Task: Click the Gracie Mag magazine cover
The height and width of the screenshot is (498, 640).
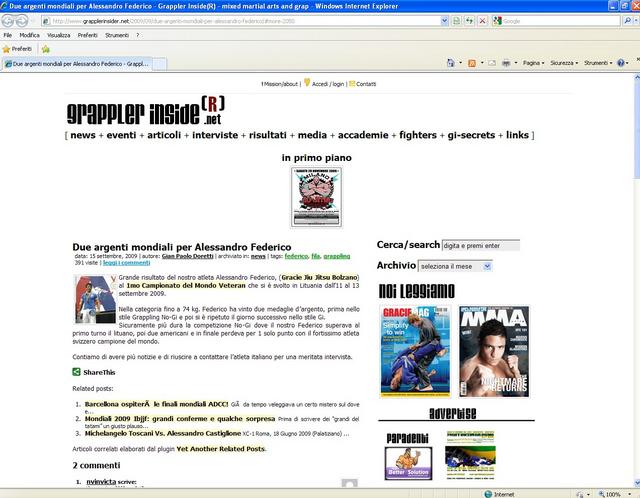Action: (x=410, y=351)
